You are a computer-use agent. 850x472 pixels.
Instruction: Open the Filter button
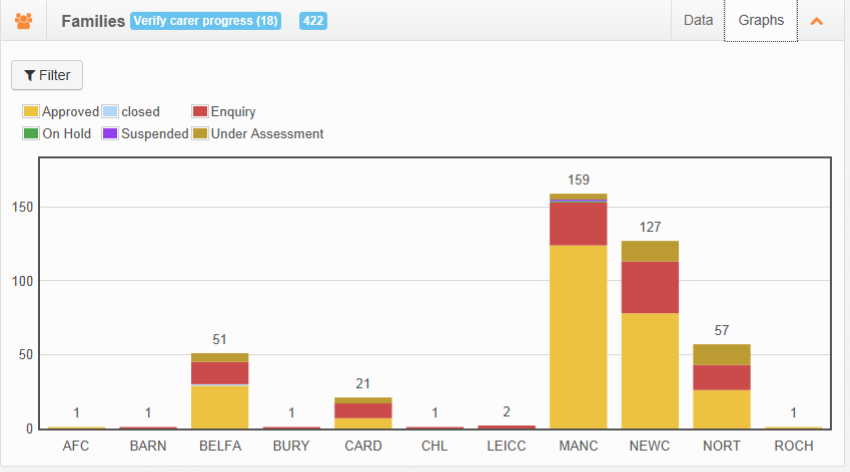(47, 75)
